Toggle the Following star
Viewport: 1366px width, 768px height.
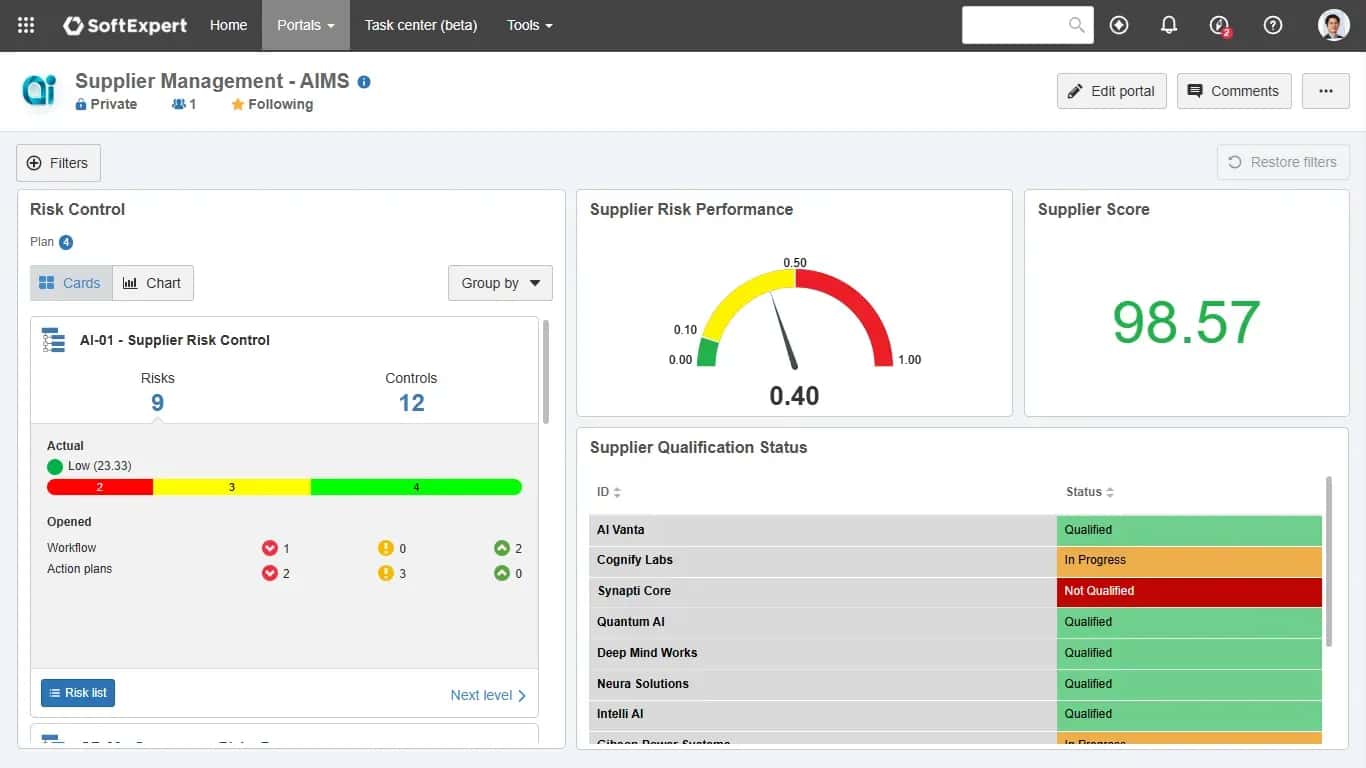(x=238, y=104)
